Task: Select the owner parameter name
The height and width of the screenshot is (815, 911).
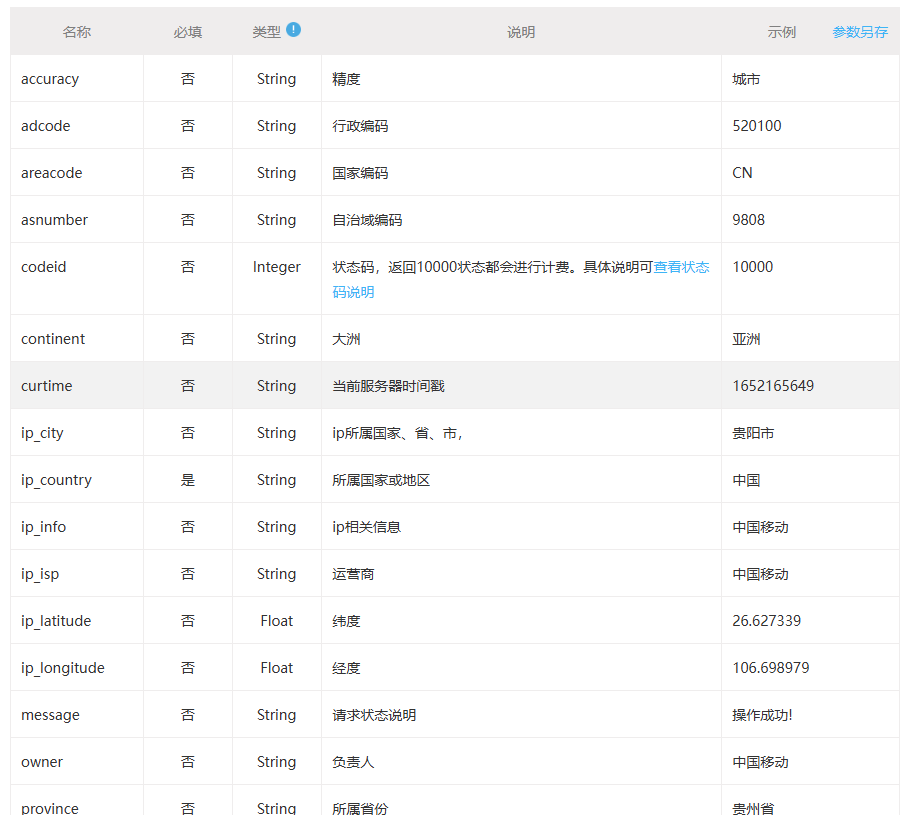Action: click(42, 762)
